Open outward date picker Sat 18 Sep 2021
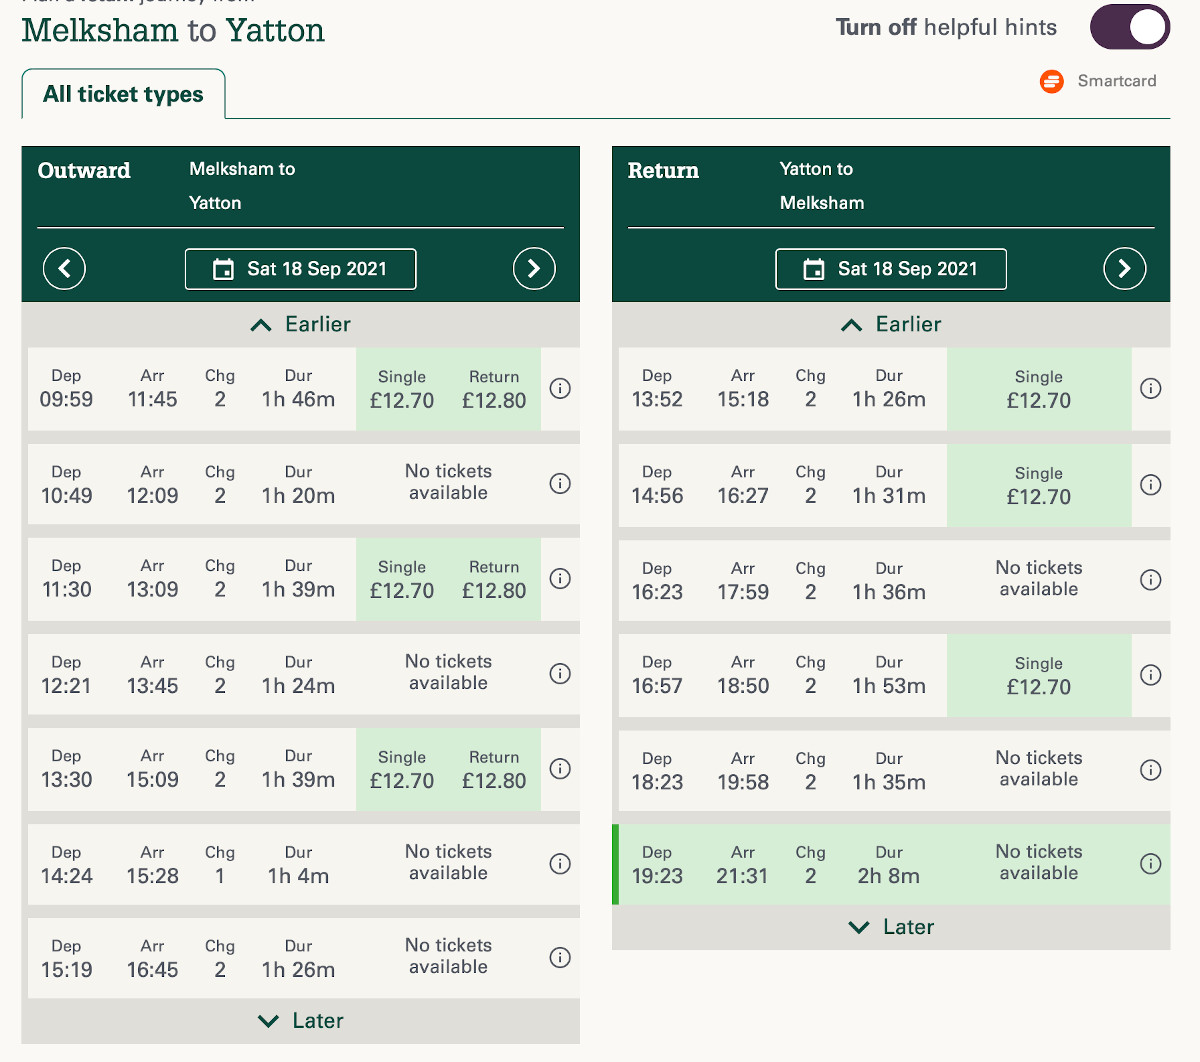 coord(301,269)
